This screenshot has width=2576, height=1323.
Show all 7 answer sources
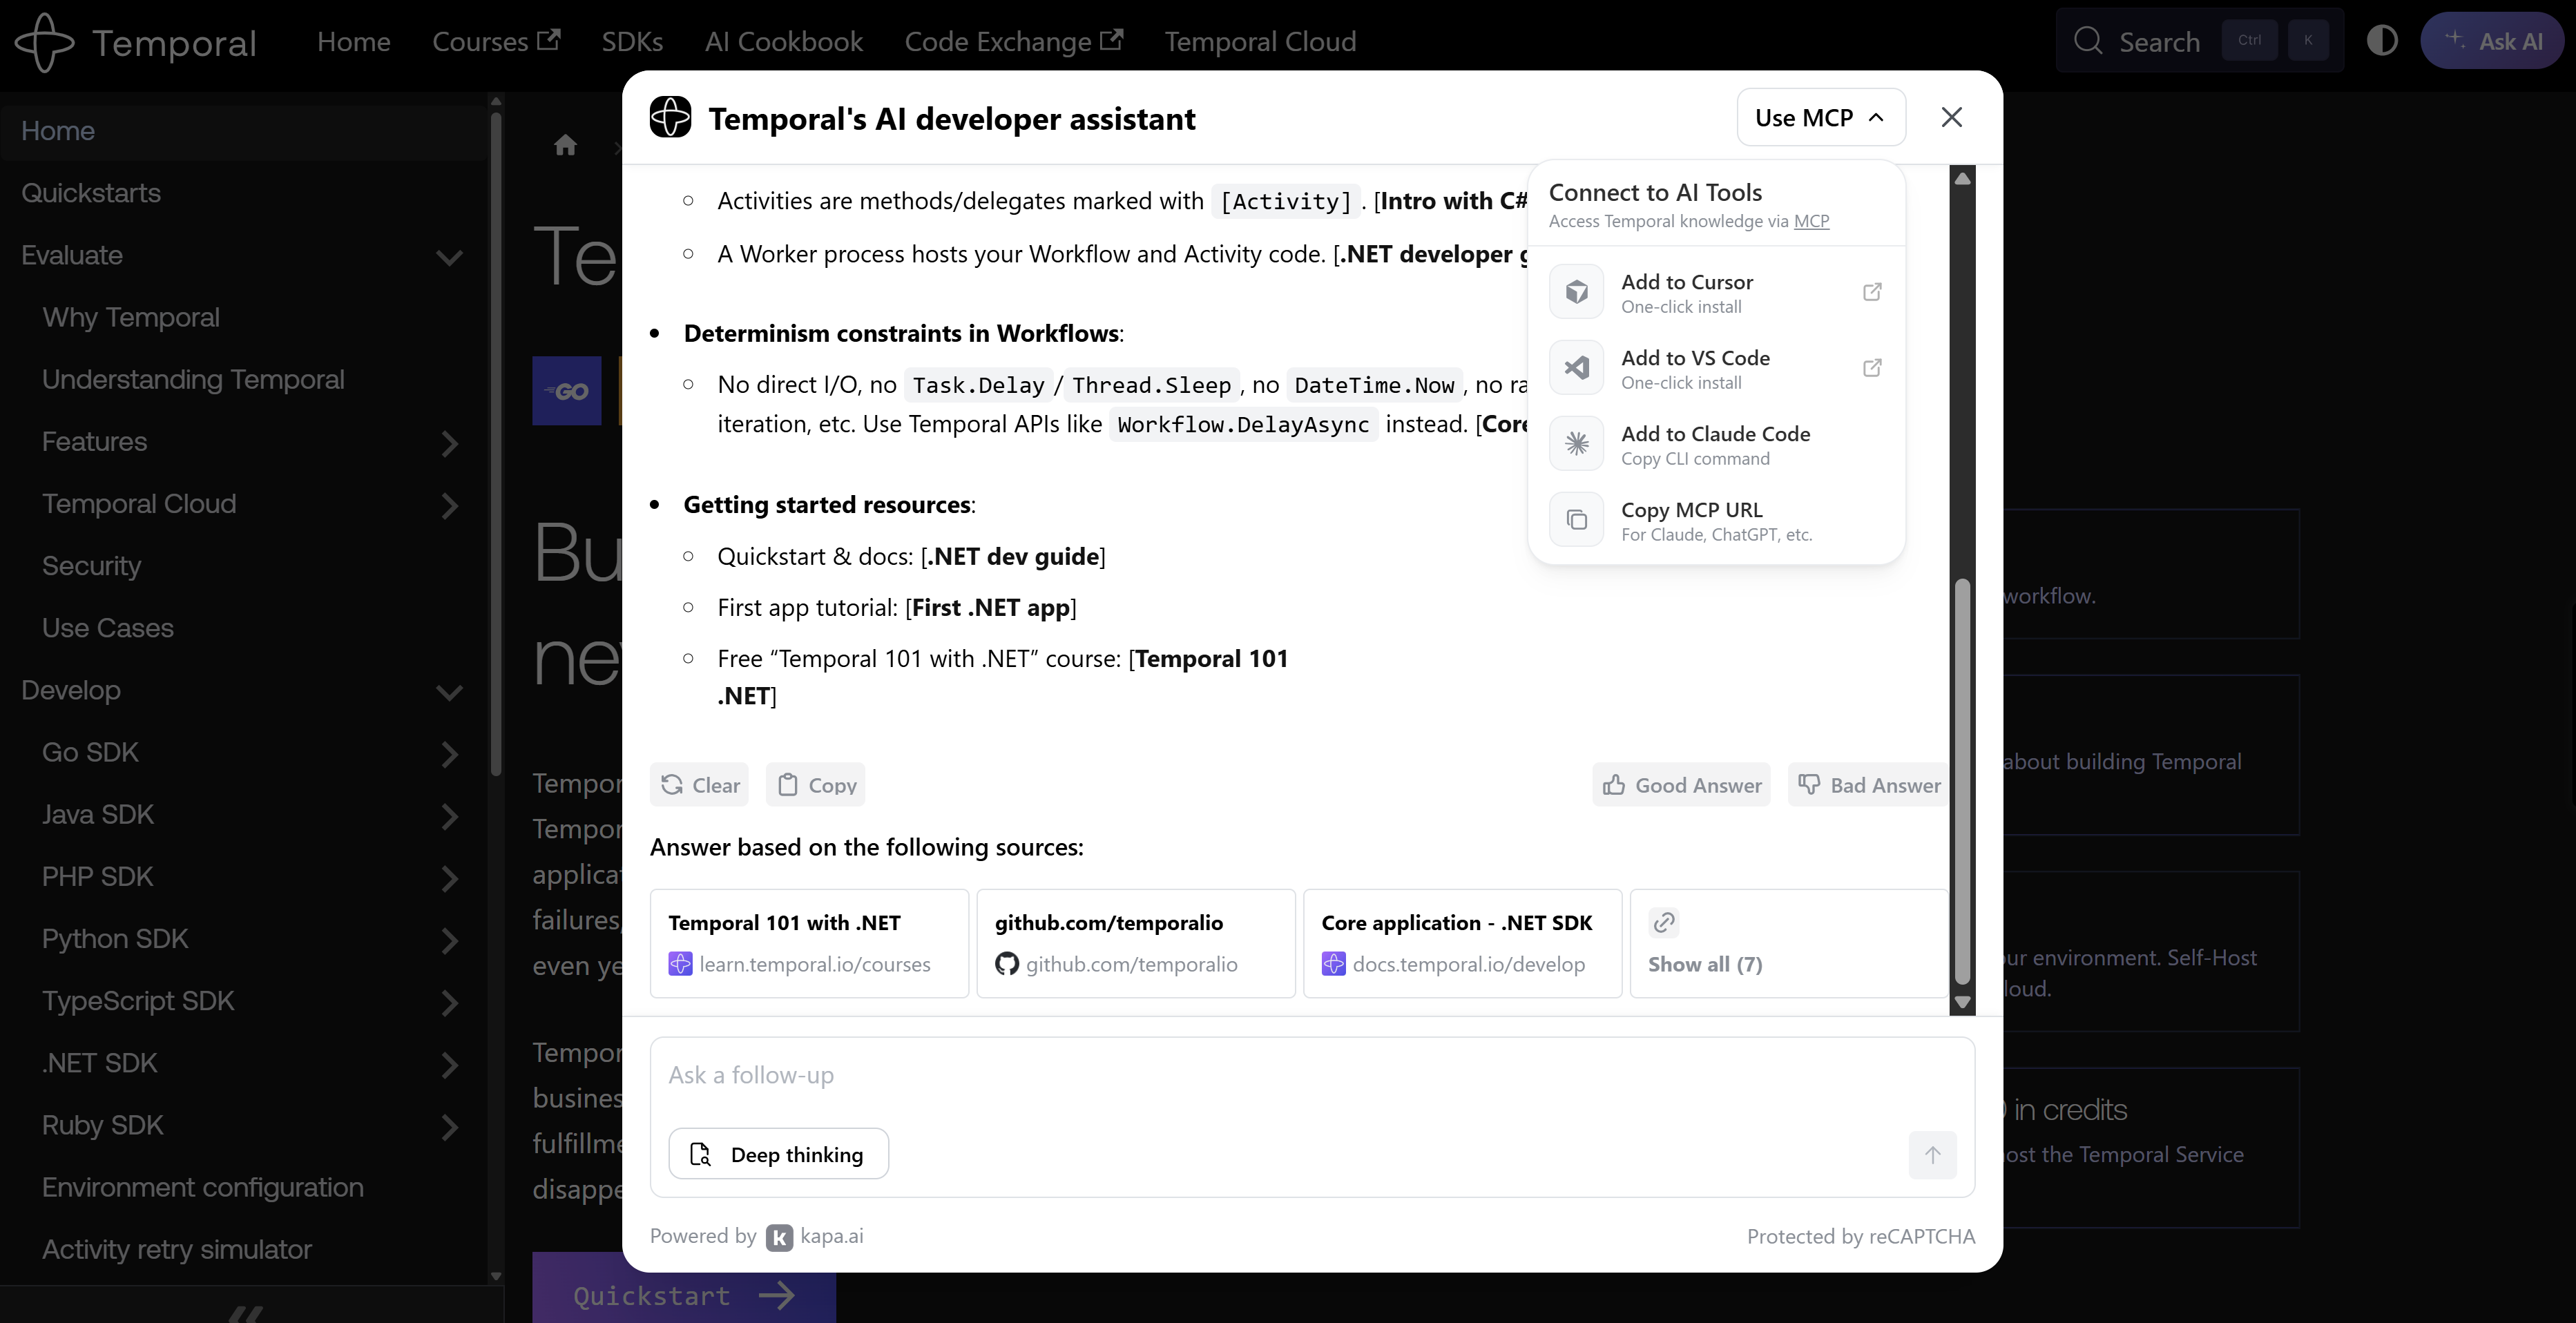point(1705,963)
